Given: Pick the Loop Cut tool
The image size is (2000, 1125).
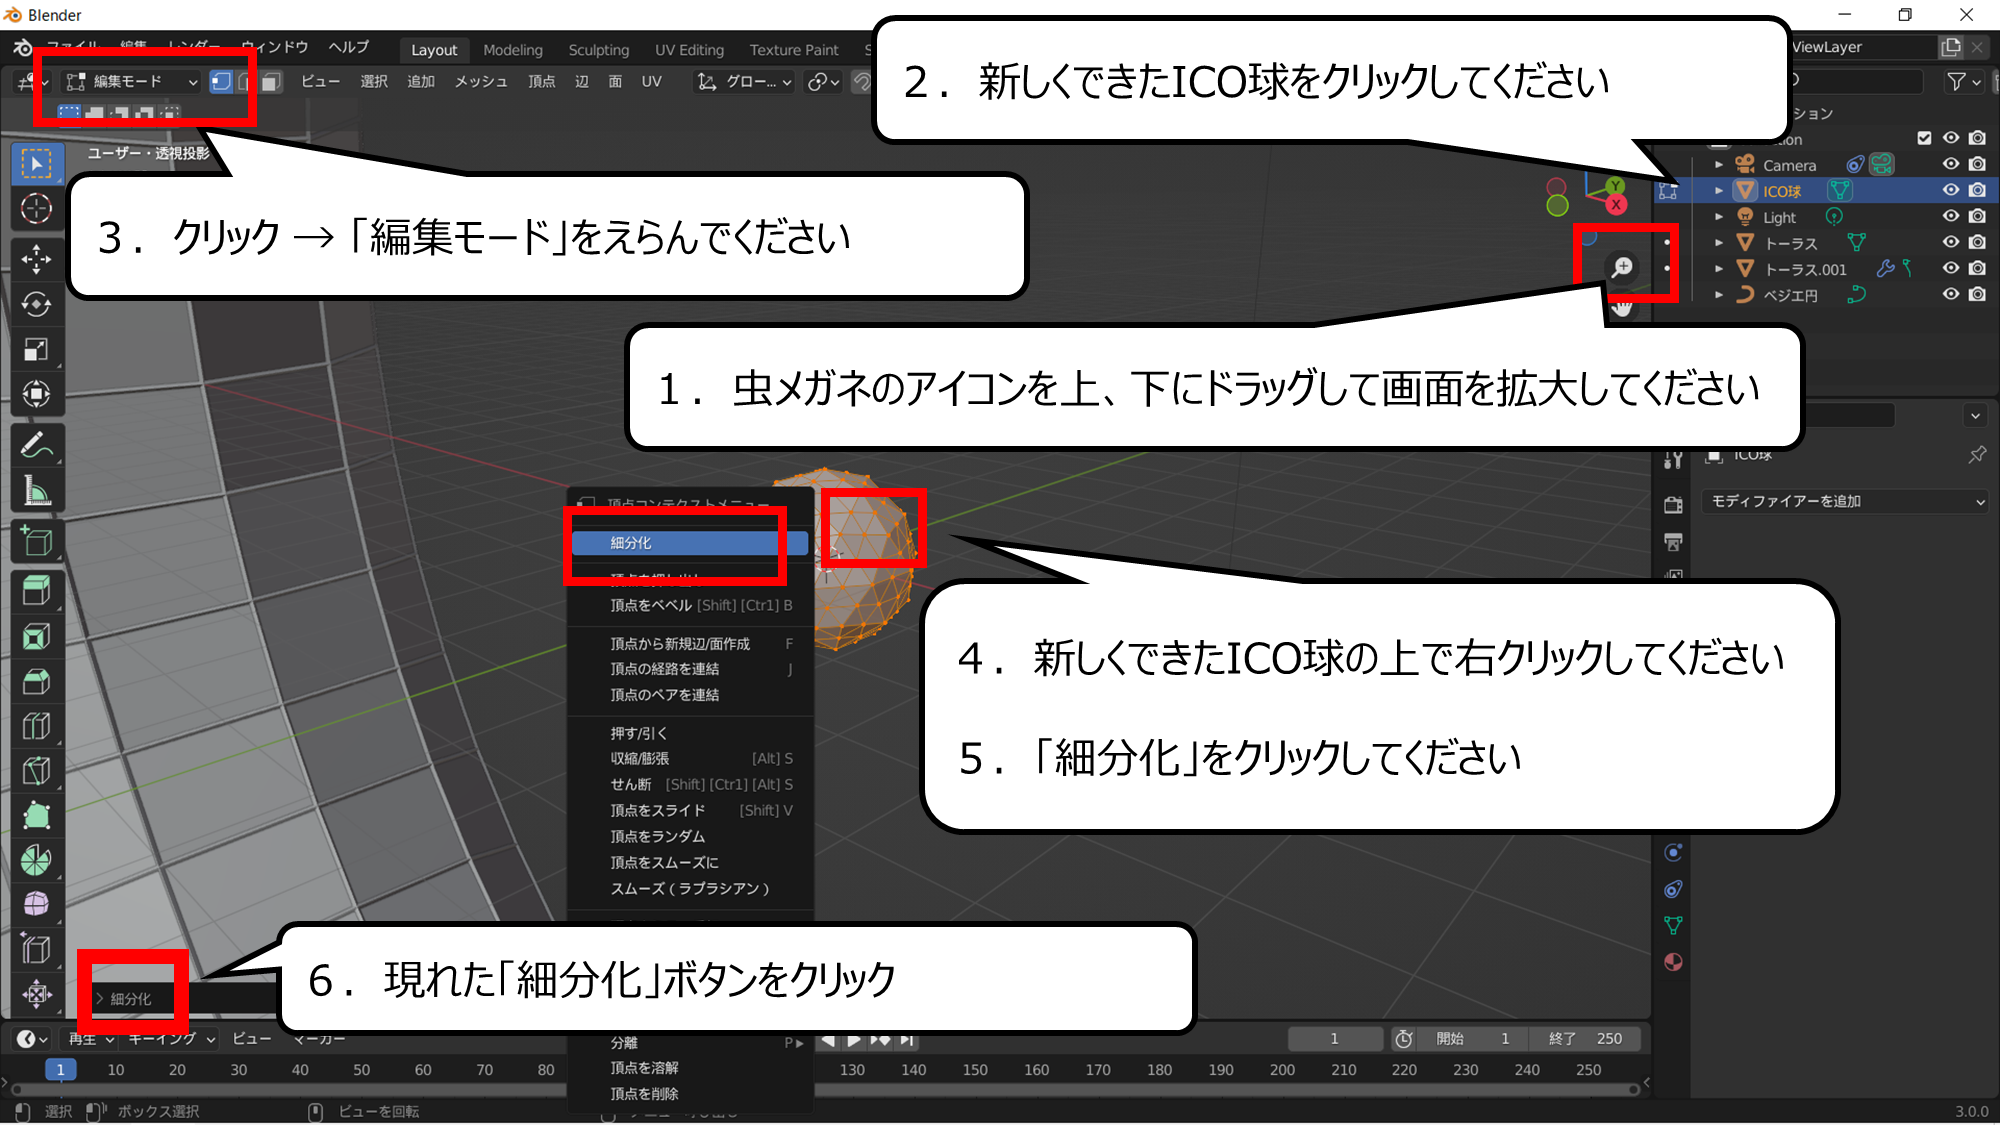Looking at the screenshot, I should point(37,727).
